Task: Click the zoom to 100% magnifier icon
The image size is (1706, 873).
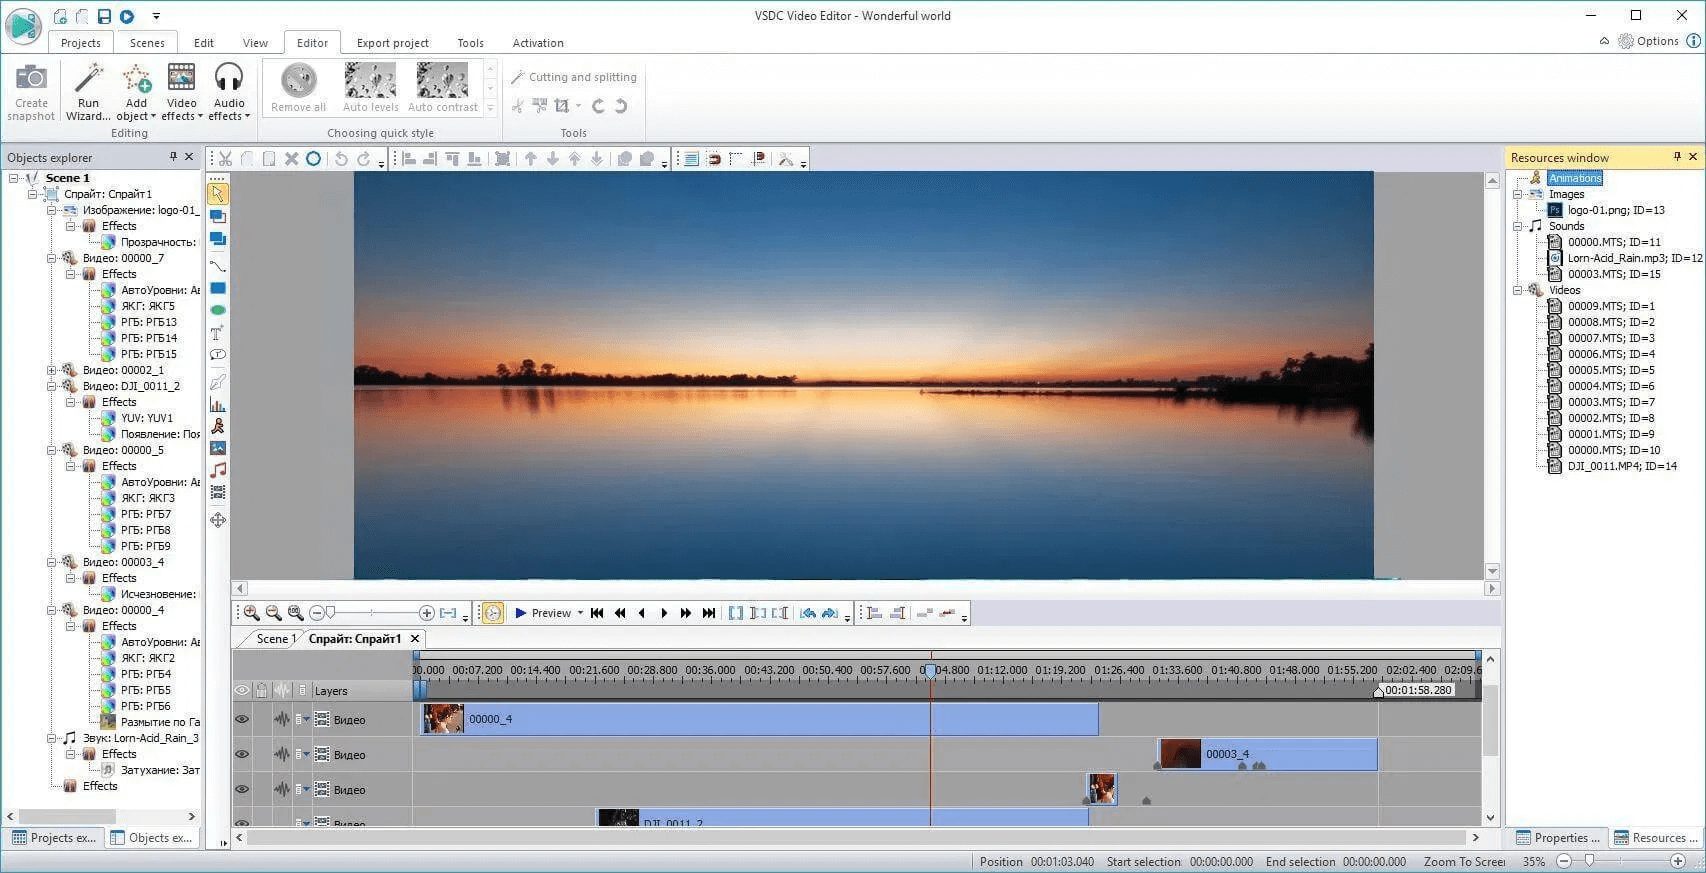Action: pyautogui.click(x=295, y=613)
